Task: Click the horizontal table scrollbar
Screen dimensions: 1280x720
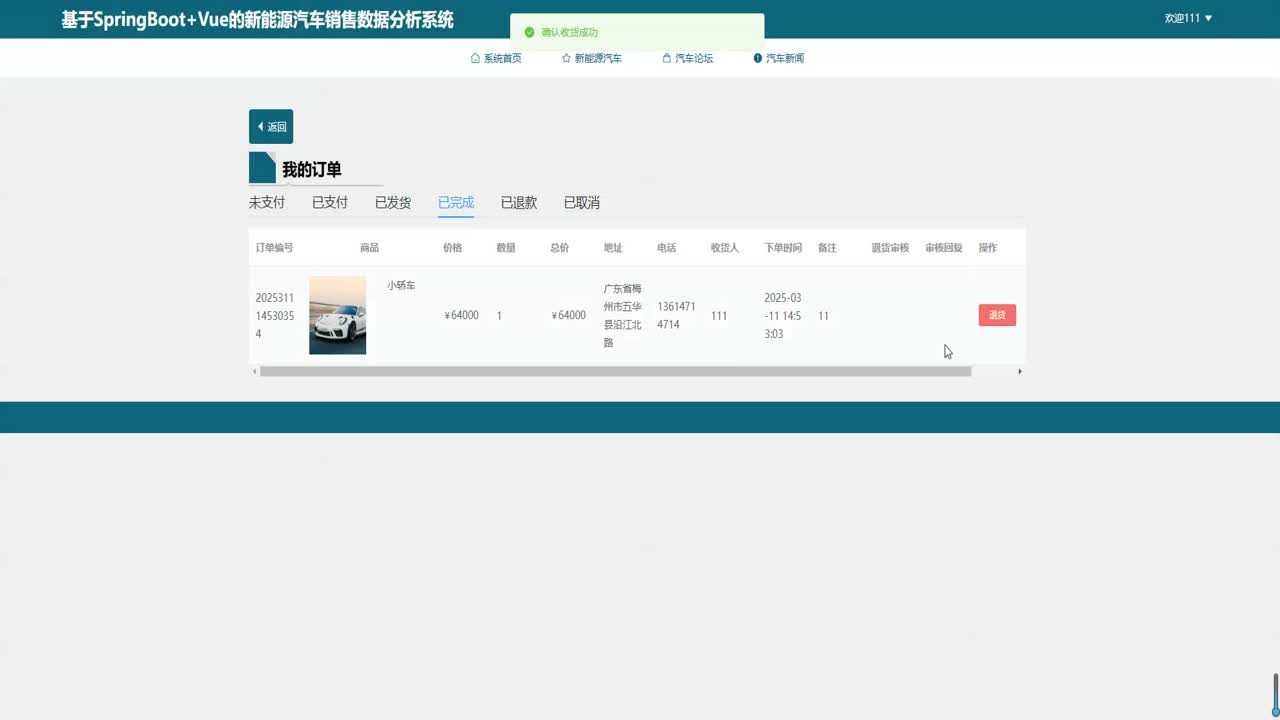Action: coord(615,371)
